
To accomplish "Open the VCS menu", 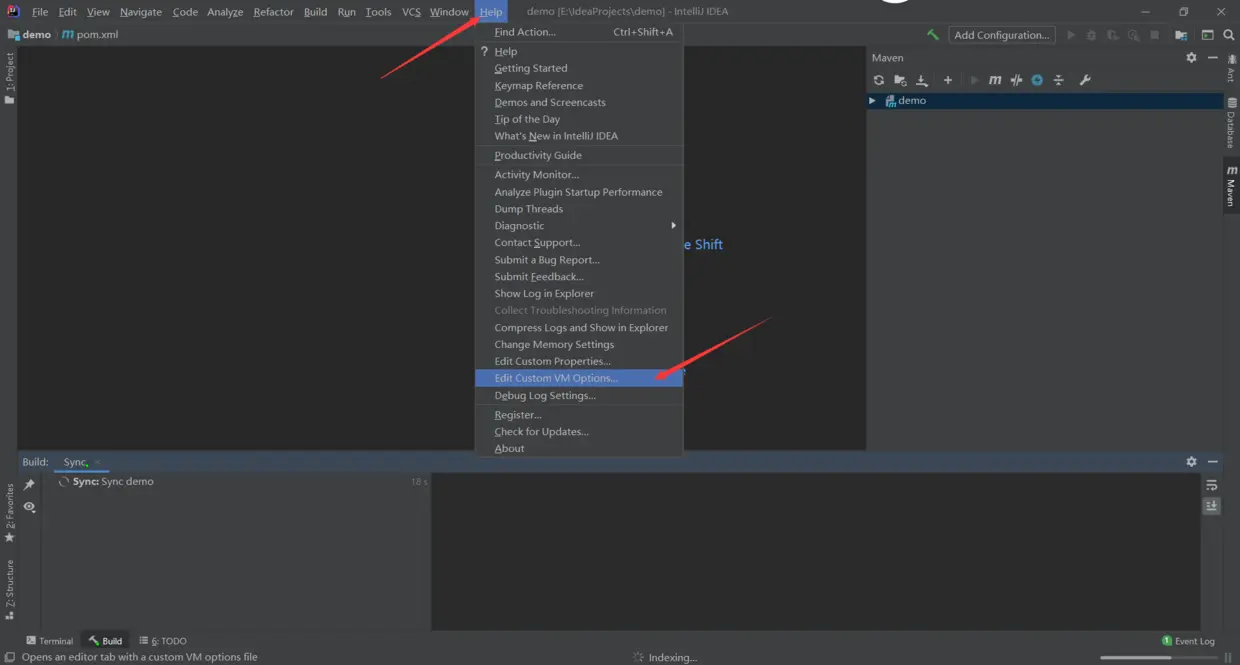I will tap(411, 12).
